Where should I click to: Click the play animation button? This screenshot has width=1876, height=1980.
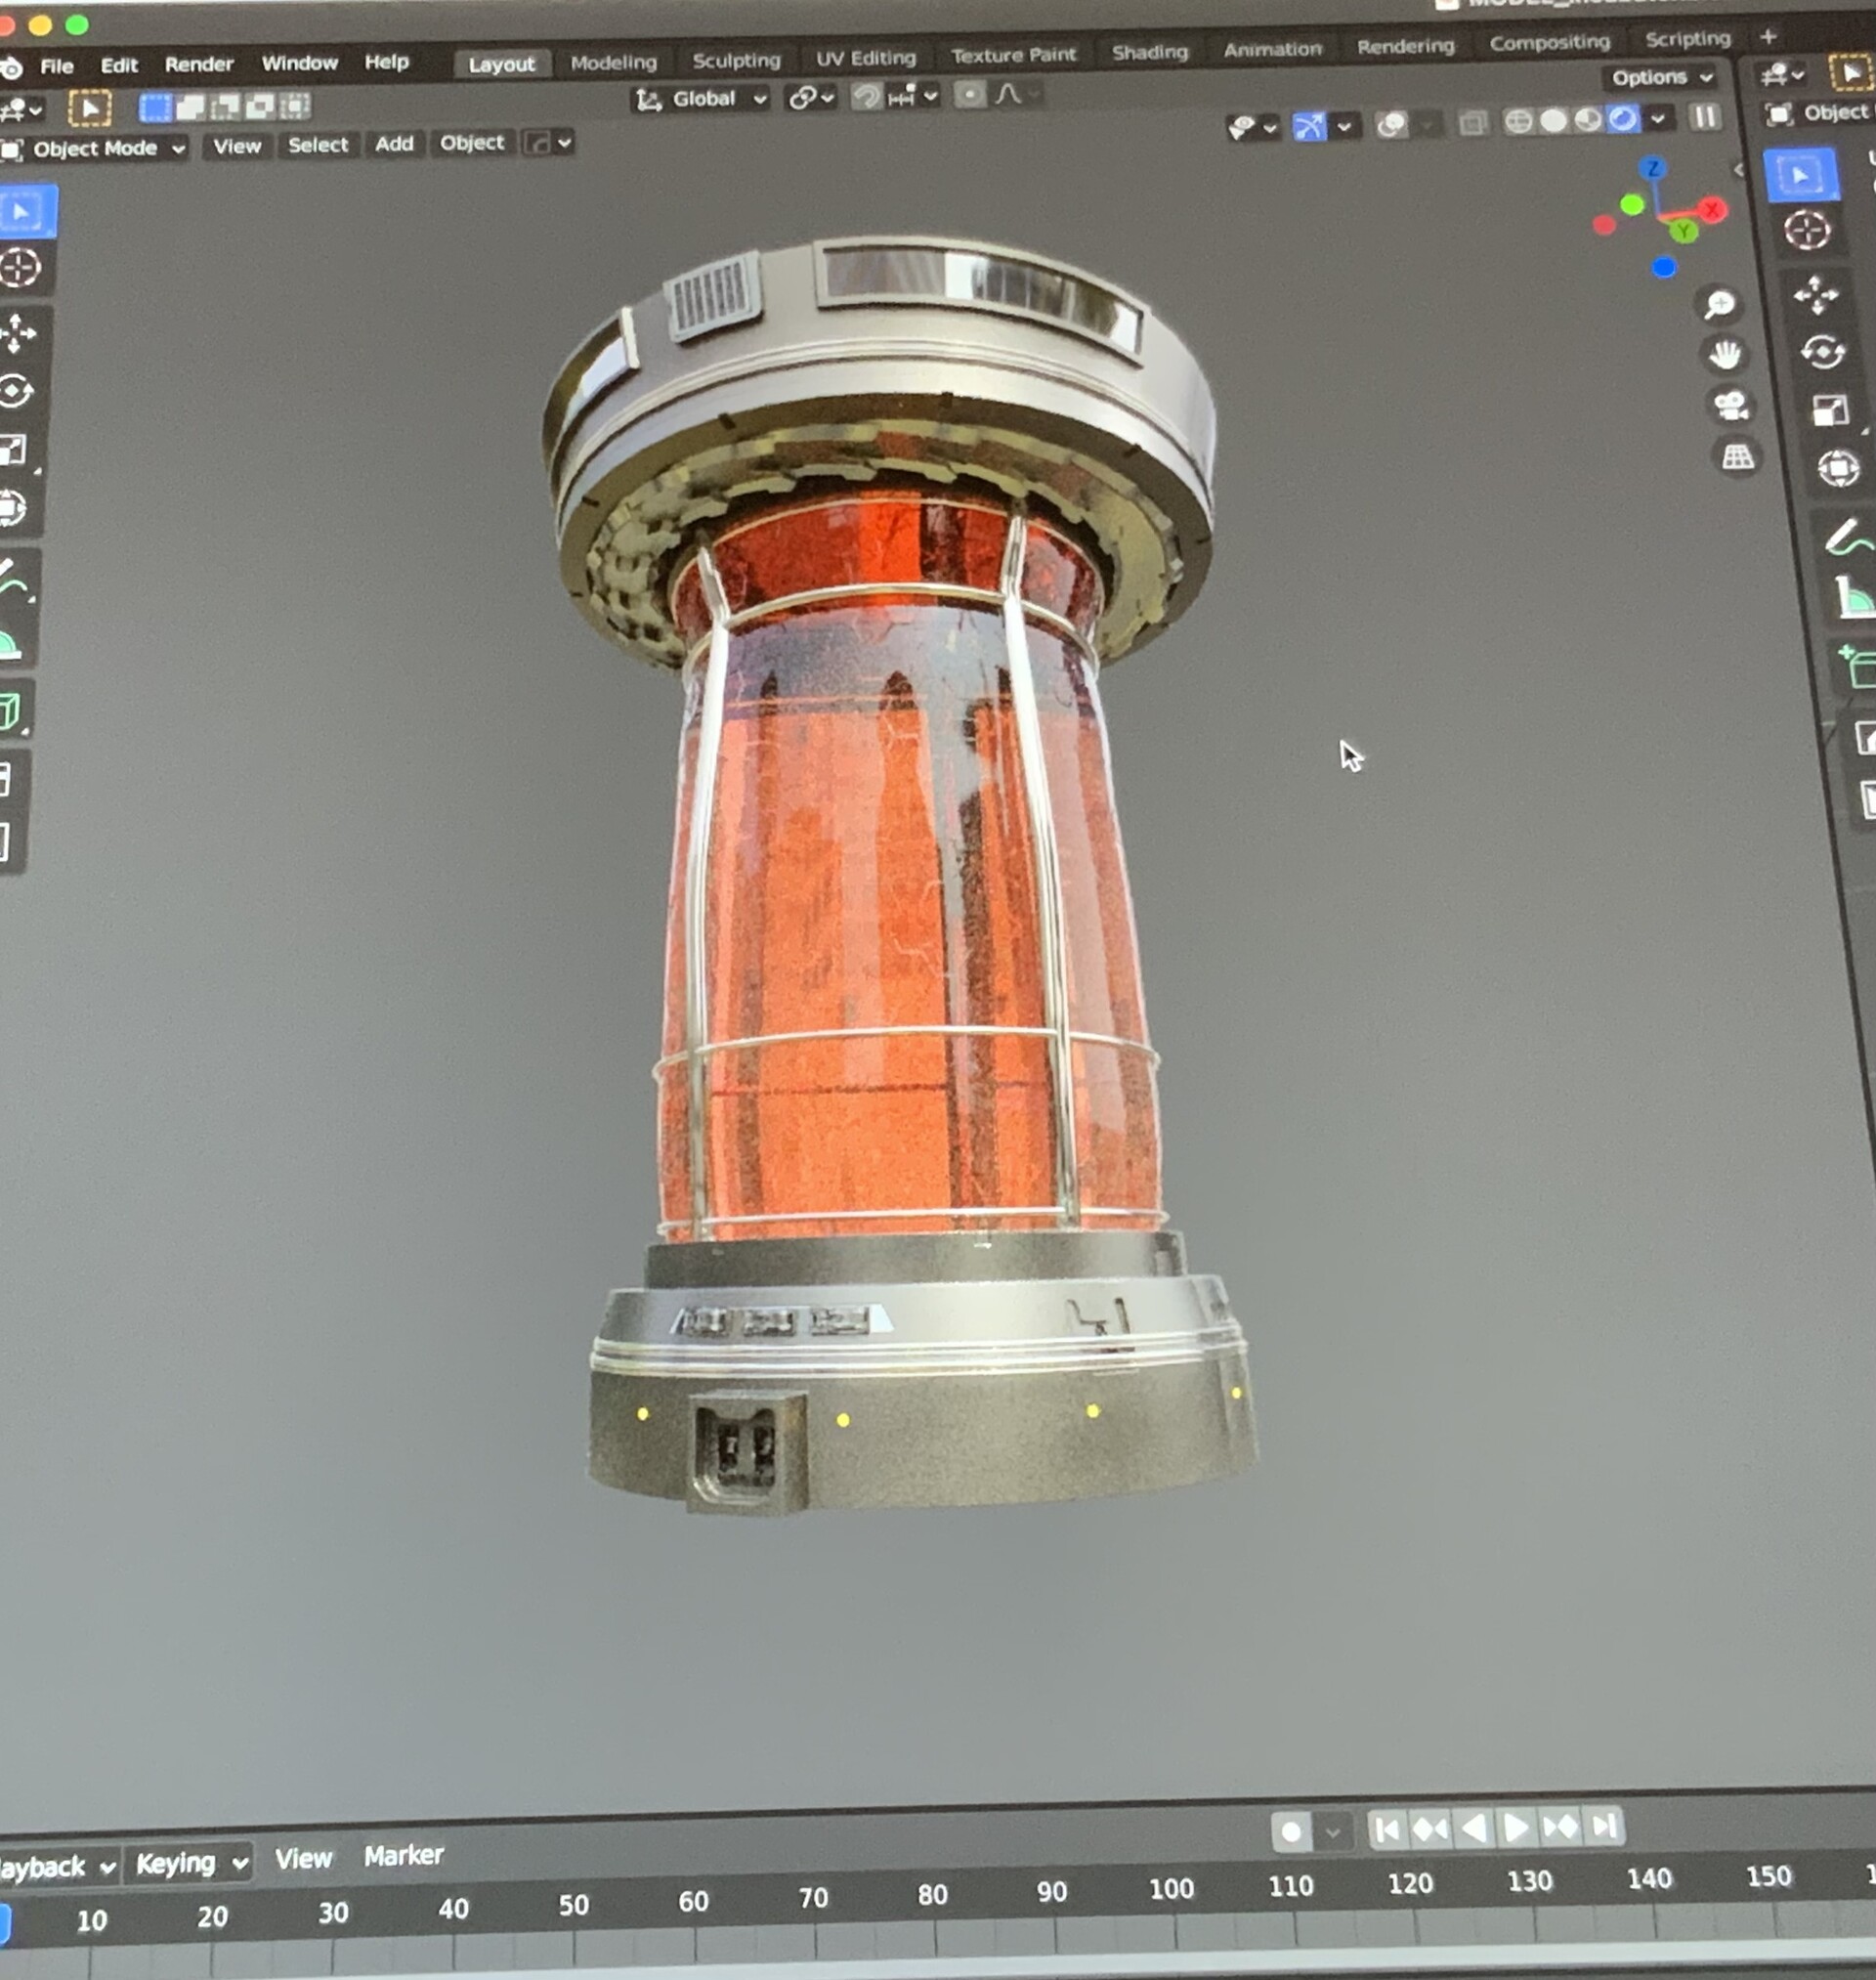[x=1516, y=1828]
